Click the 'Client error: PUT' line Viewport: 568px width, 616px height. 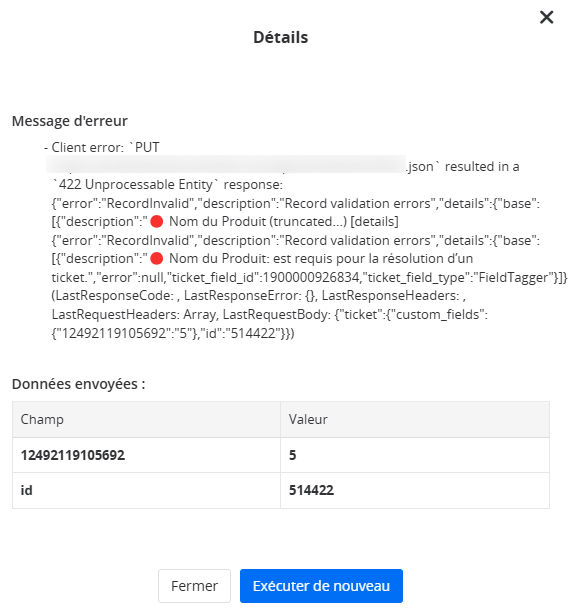[x=102, y=148]
